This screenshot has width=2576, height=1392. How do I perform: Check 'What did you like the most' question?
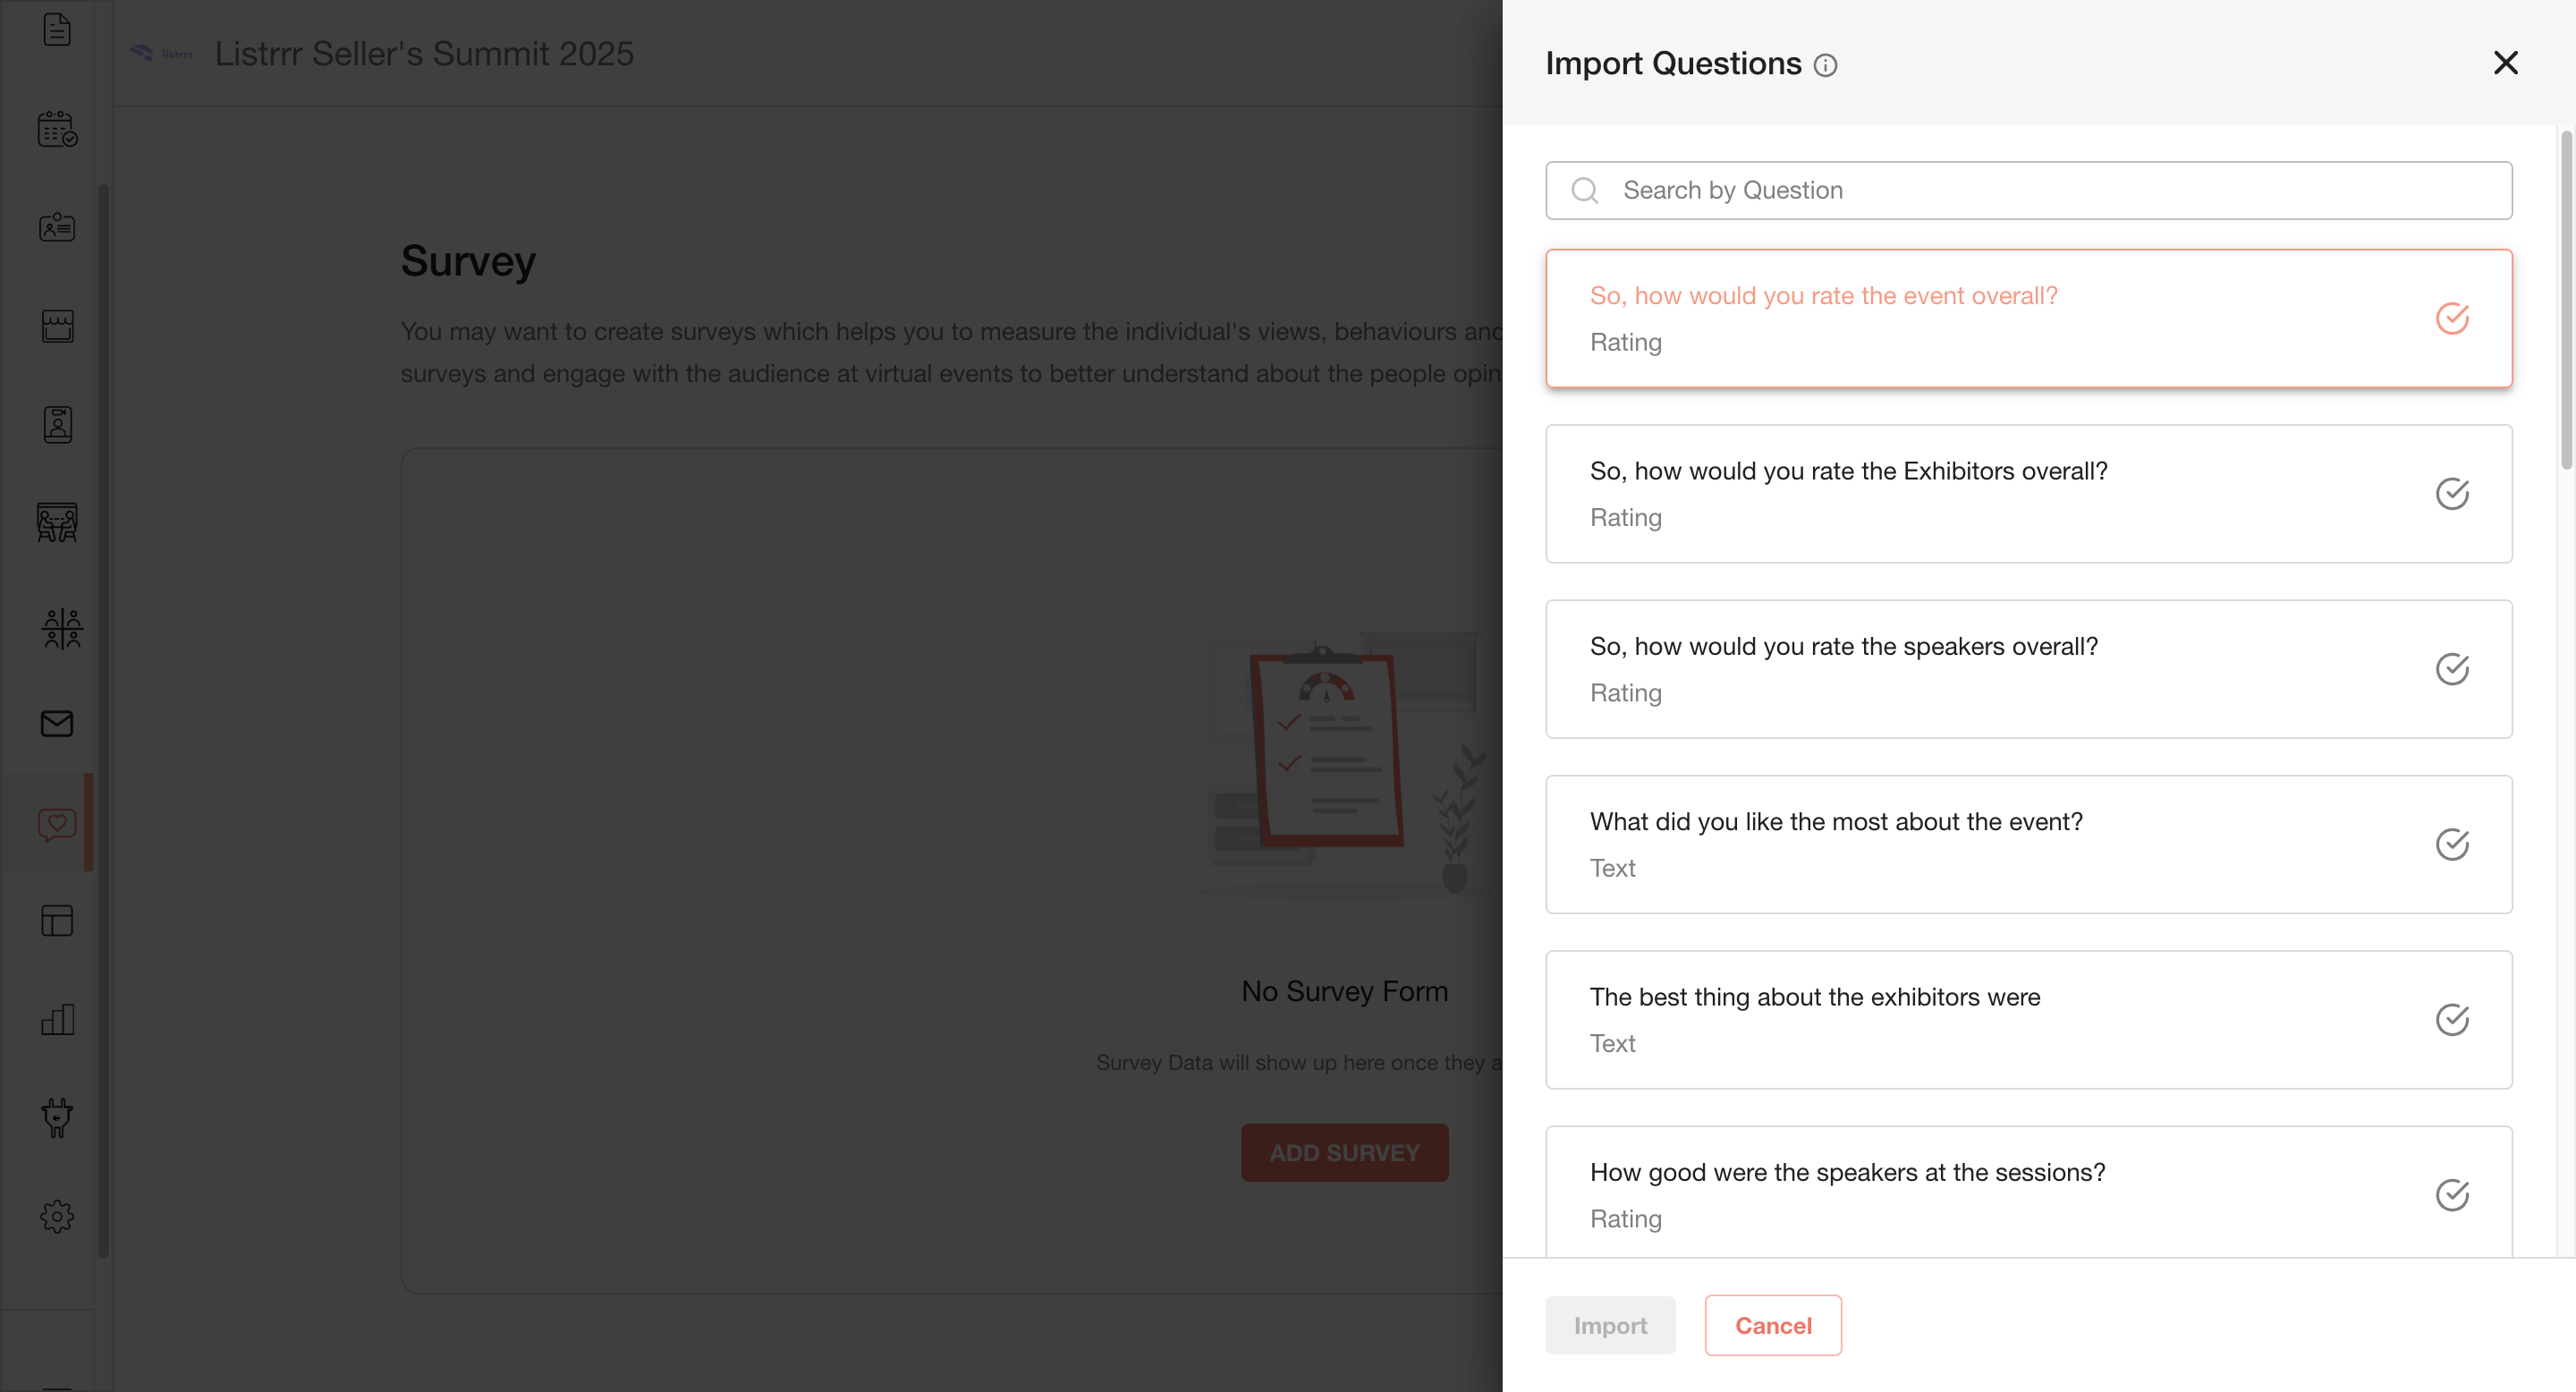[x=2452, y=844]
